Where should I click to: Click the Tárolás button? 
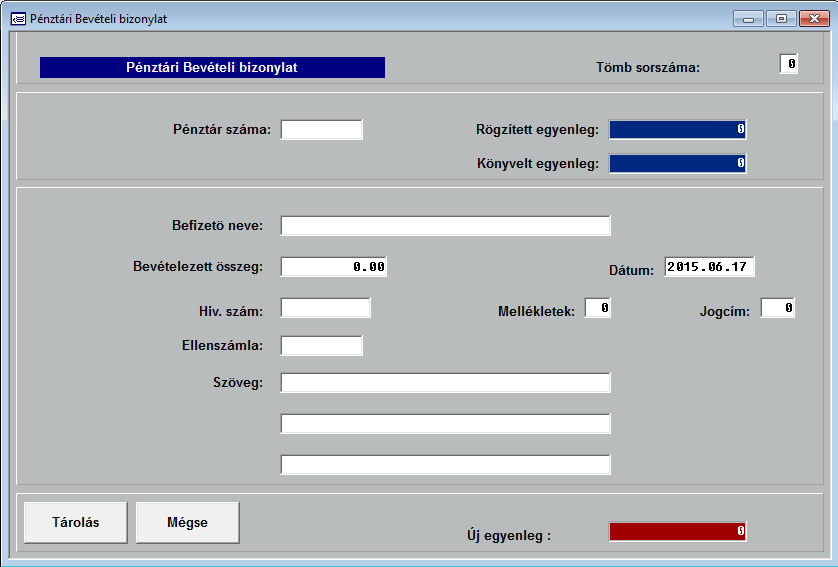(x=76, y=522)
